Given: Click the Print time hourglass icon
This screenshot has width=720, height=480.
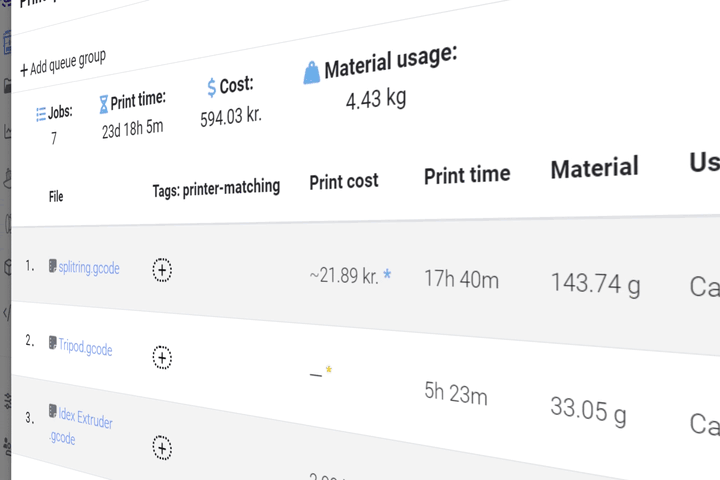Looking at the screenshot, I should click(x=104, y=104).
